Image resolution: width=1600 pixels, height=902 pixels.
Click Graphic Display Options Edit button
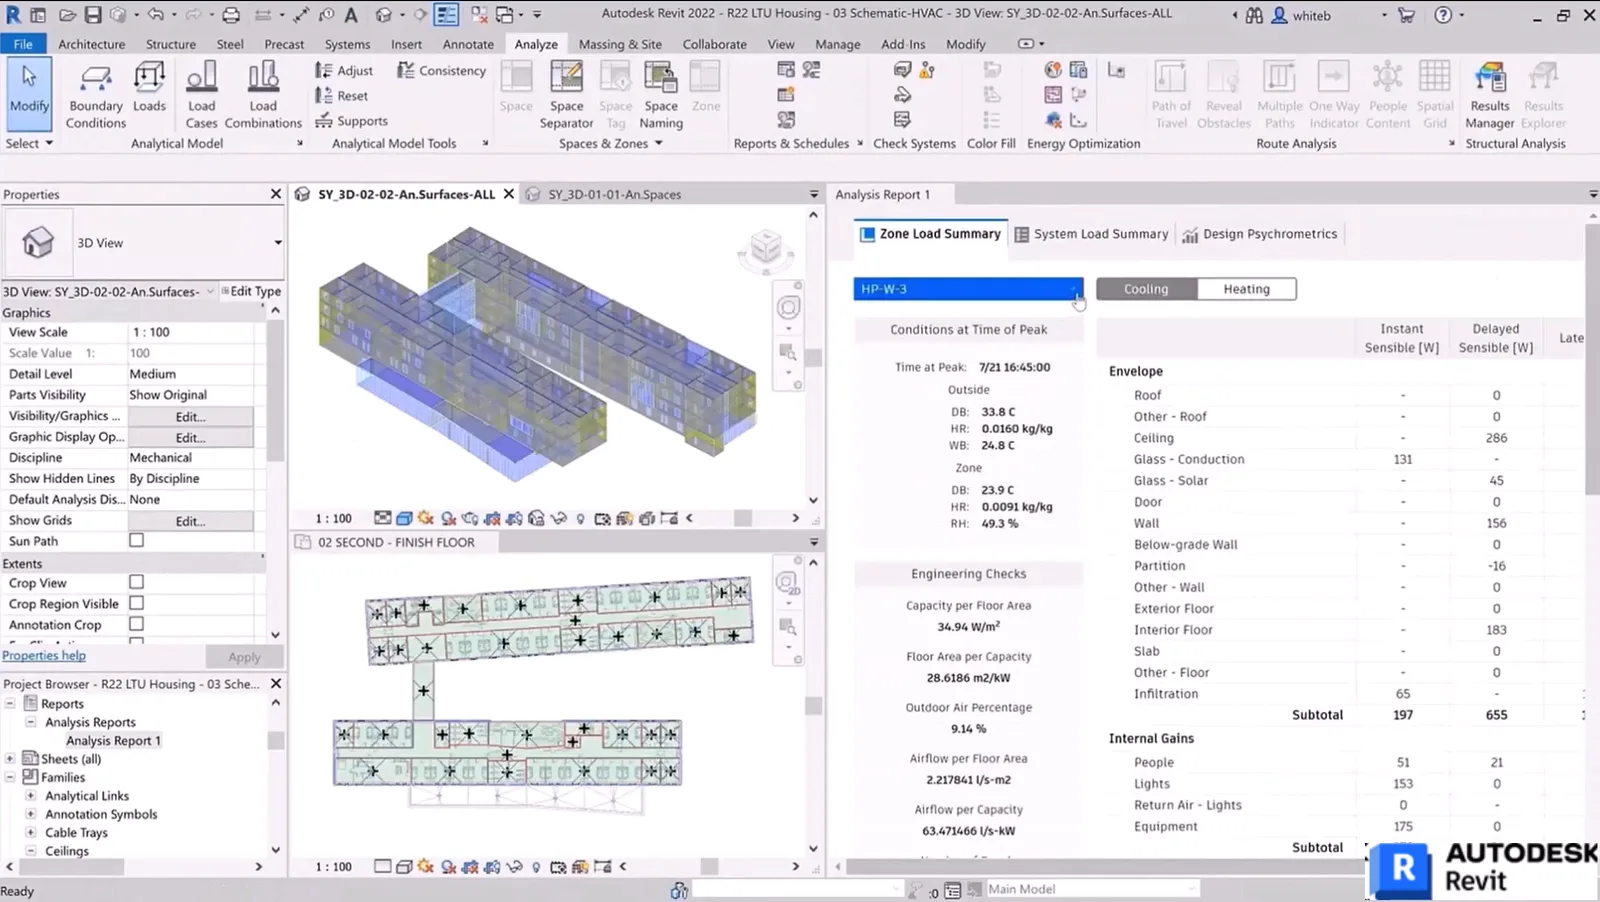coord(190,437)
